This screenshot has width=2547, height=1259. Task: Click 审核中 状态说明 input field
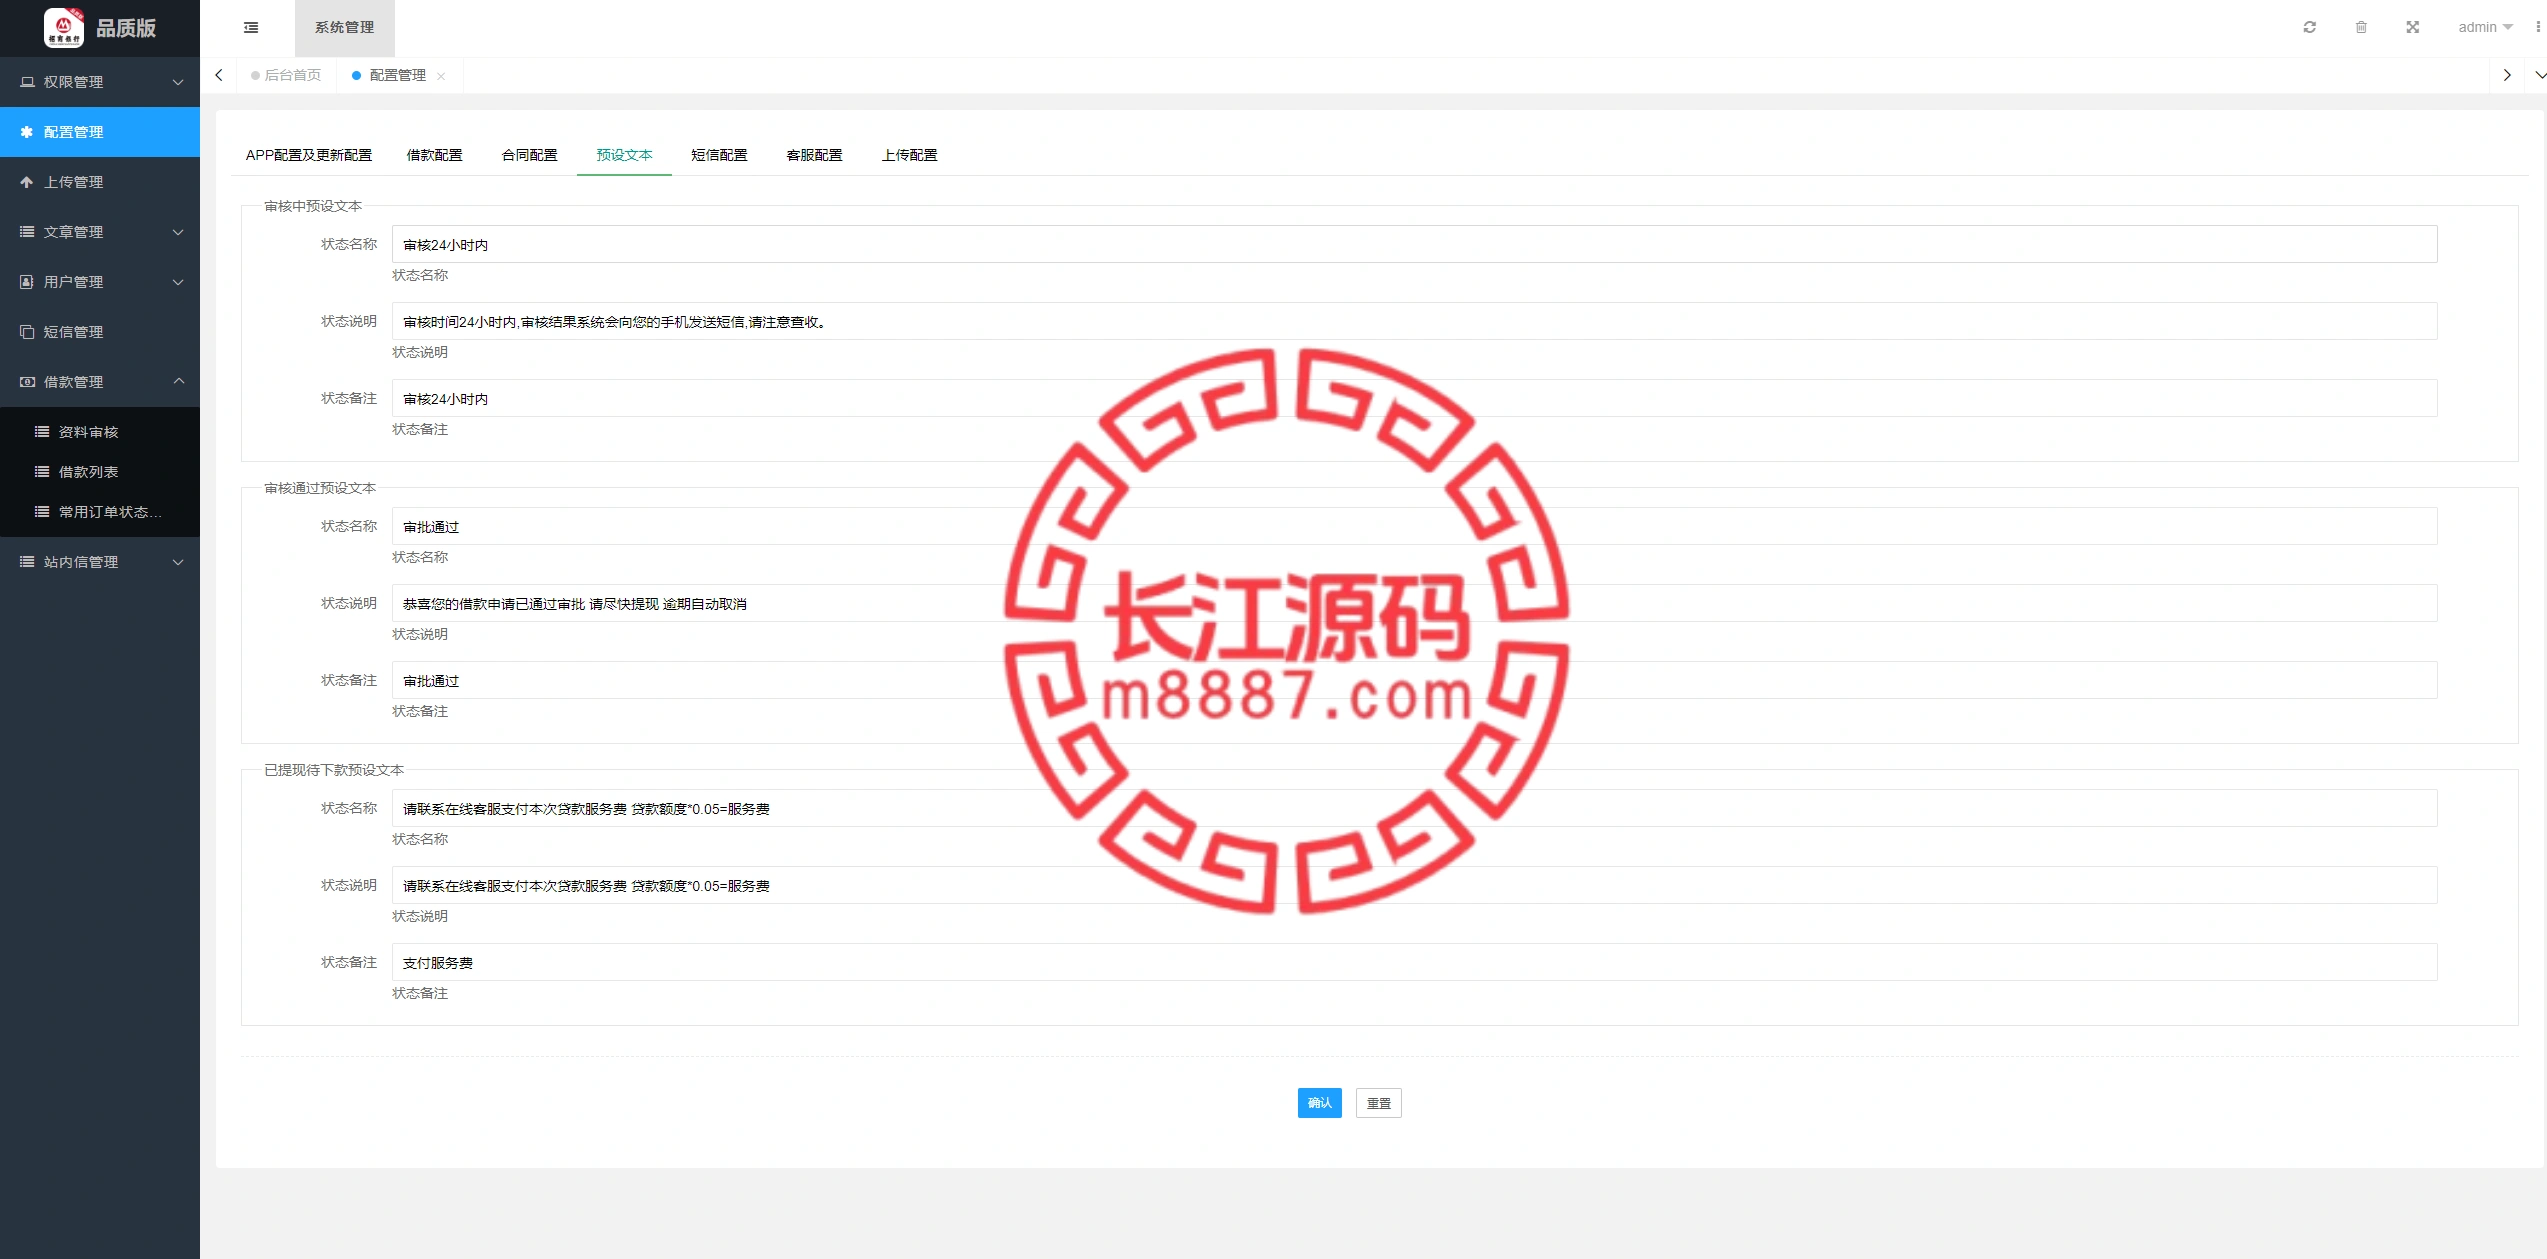[x=1415, y=321]
